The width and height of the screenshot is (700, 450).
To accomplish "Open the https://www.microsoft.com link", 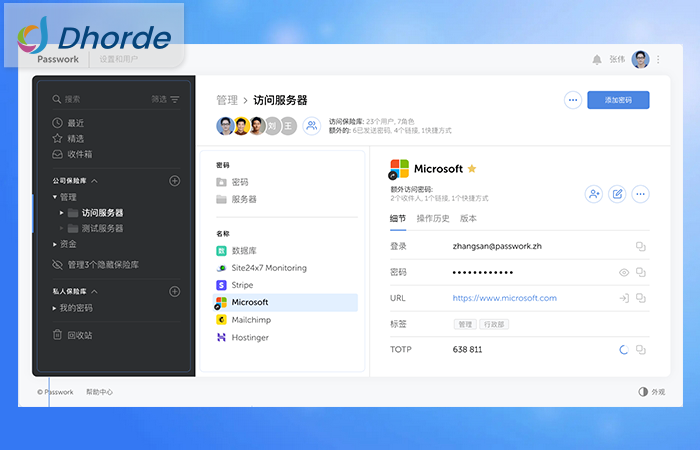I will pos(504,298).
